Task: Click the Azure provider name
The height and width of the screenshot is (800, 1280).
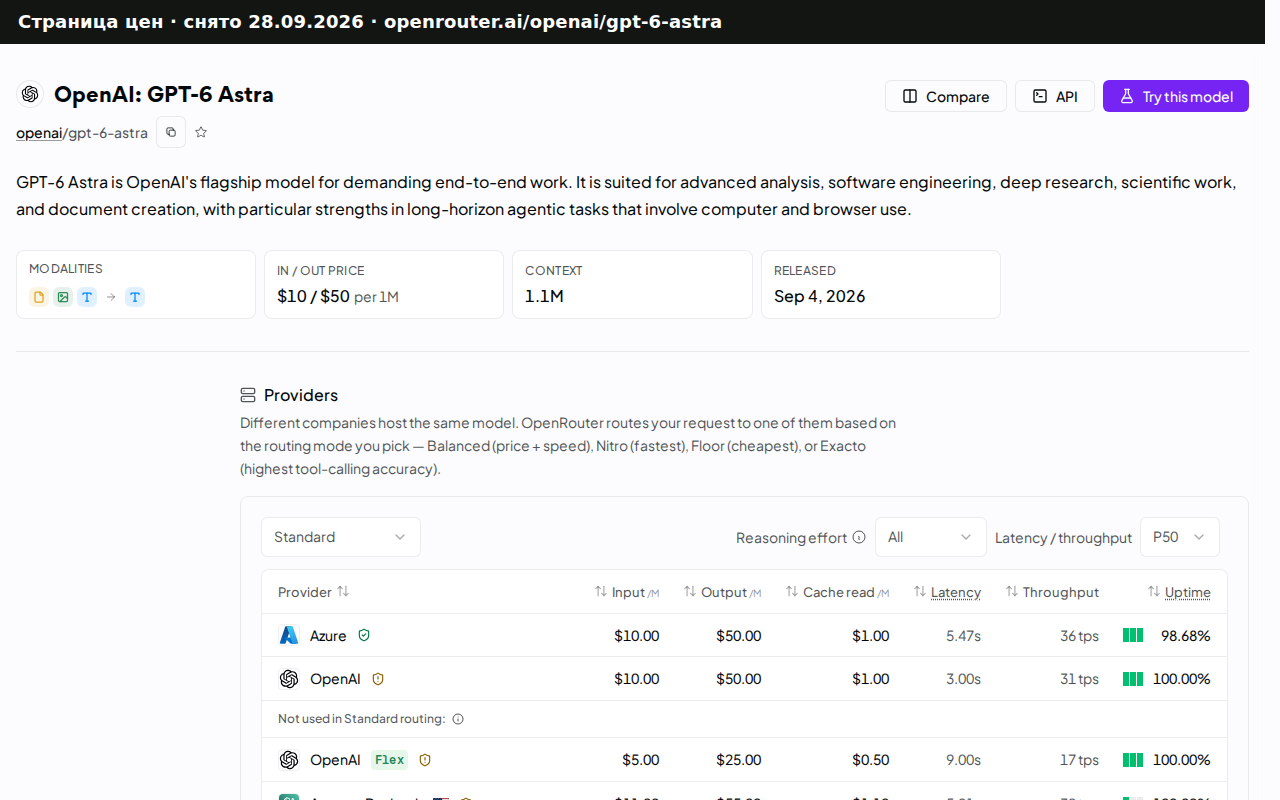Action: click(328, 635)
